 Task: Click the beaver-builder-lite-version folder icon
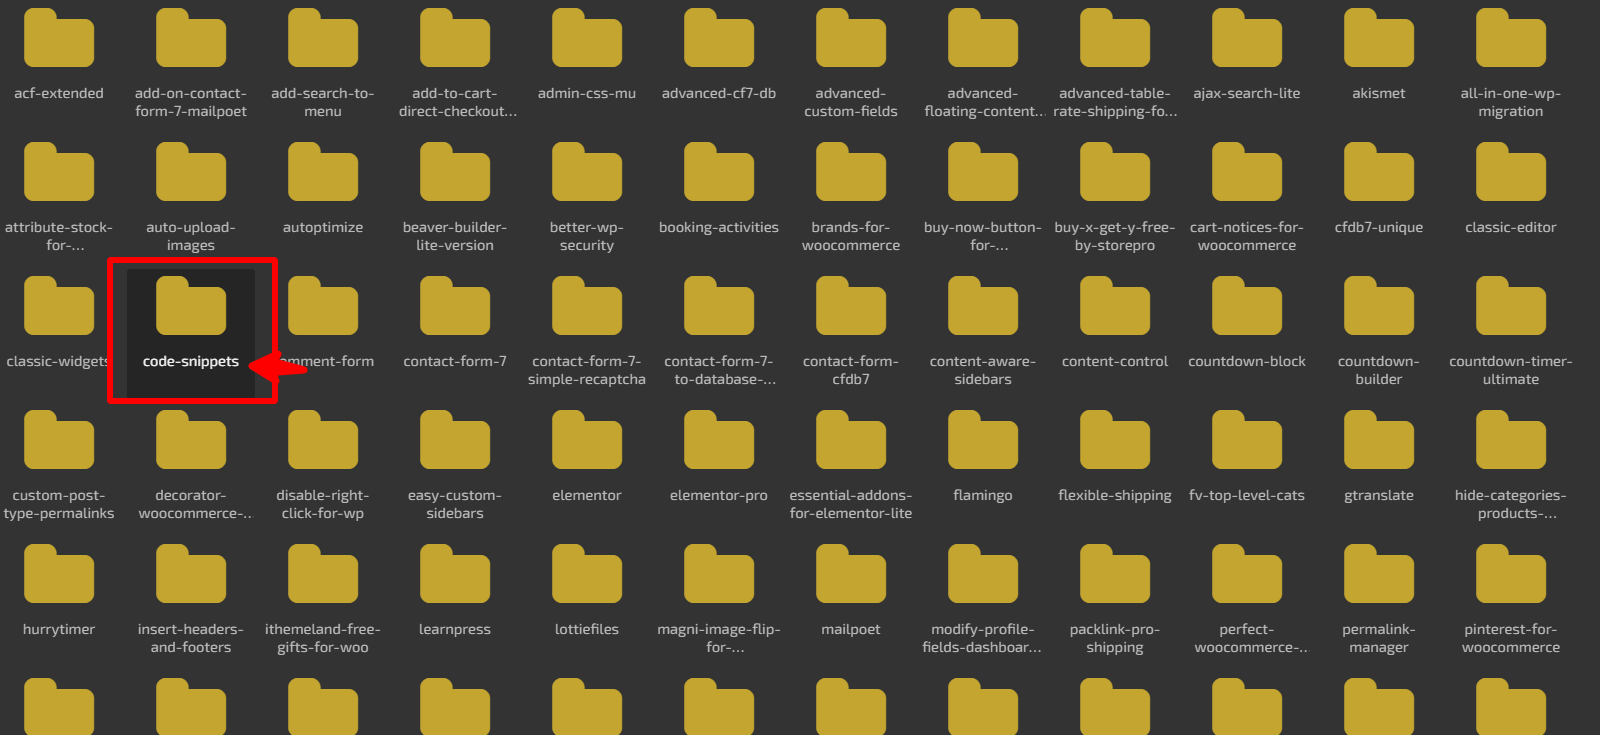(455, 172)
